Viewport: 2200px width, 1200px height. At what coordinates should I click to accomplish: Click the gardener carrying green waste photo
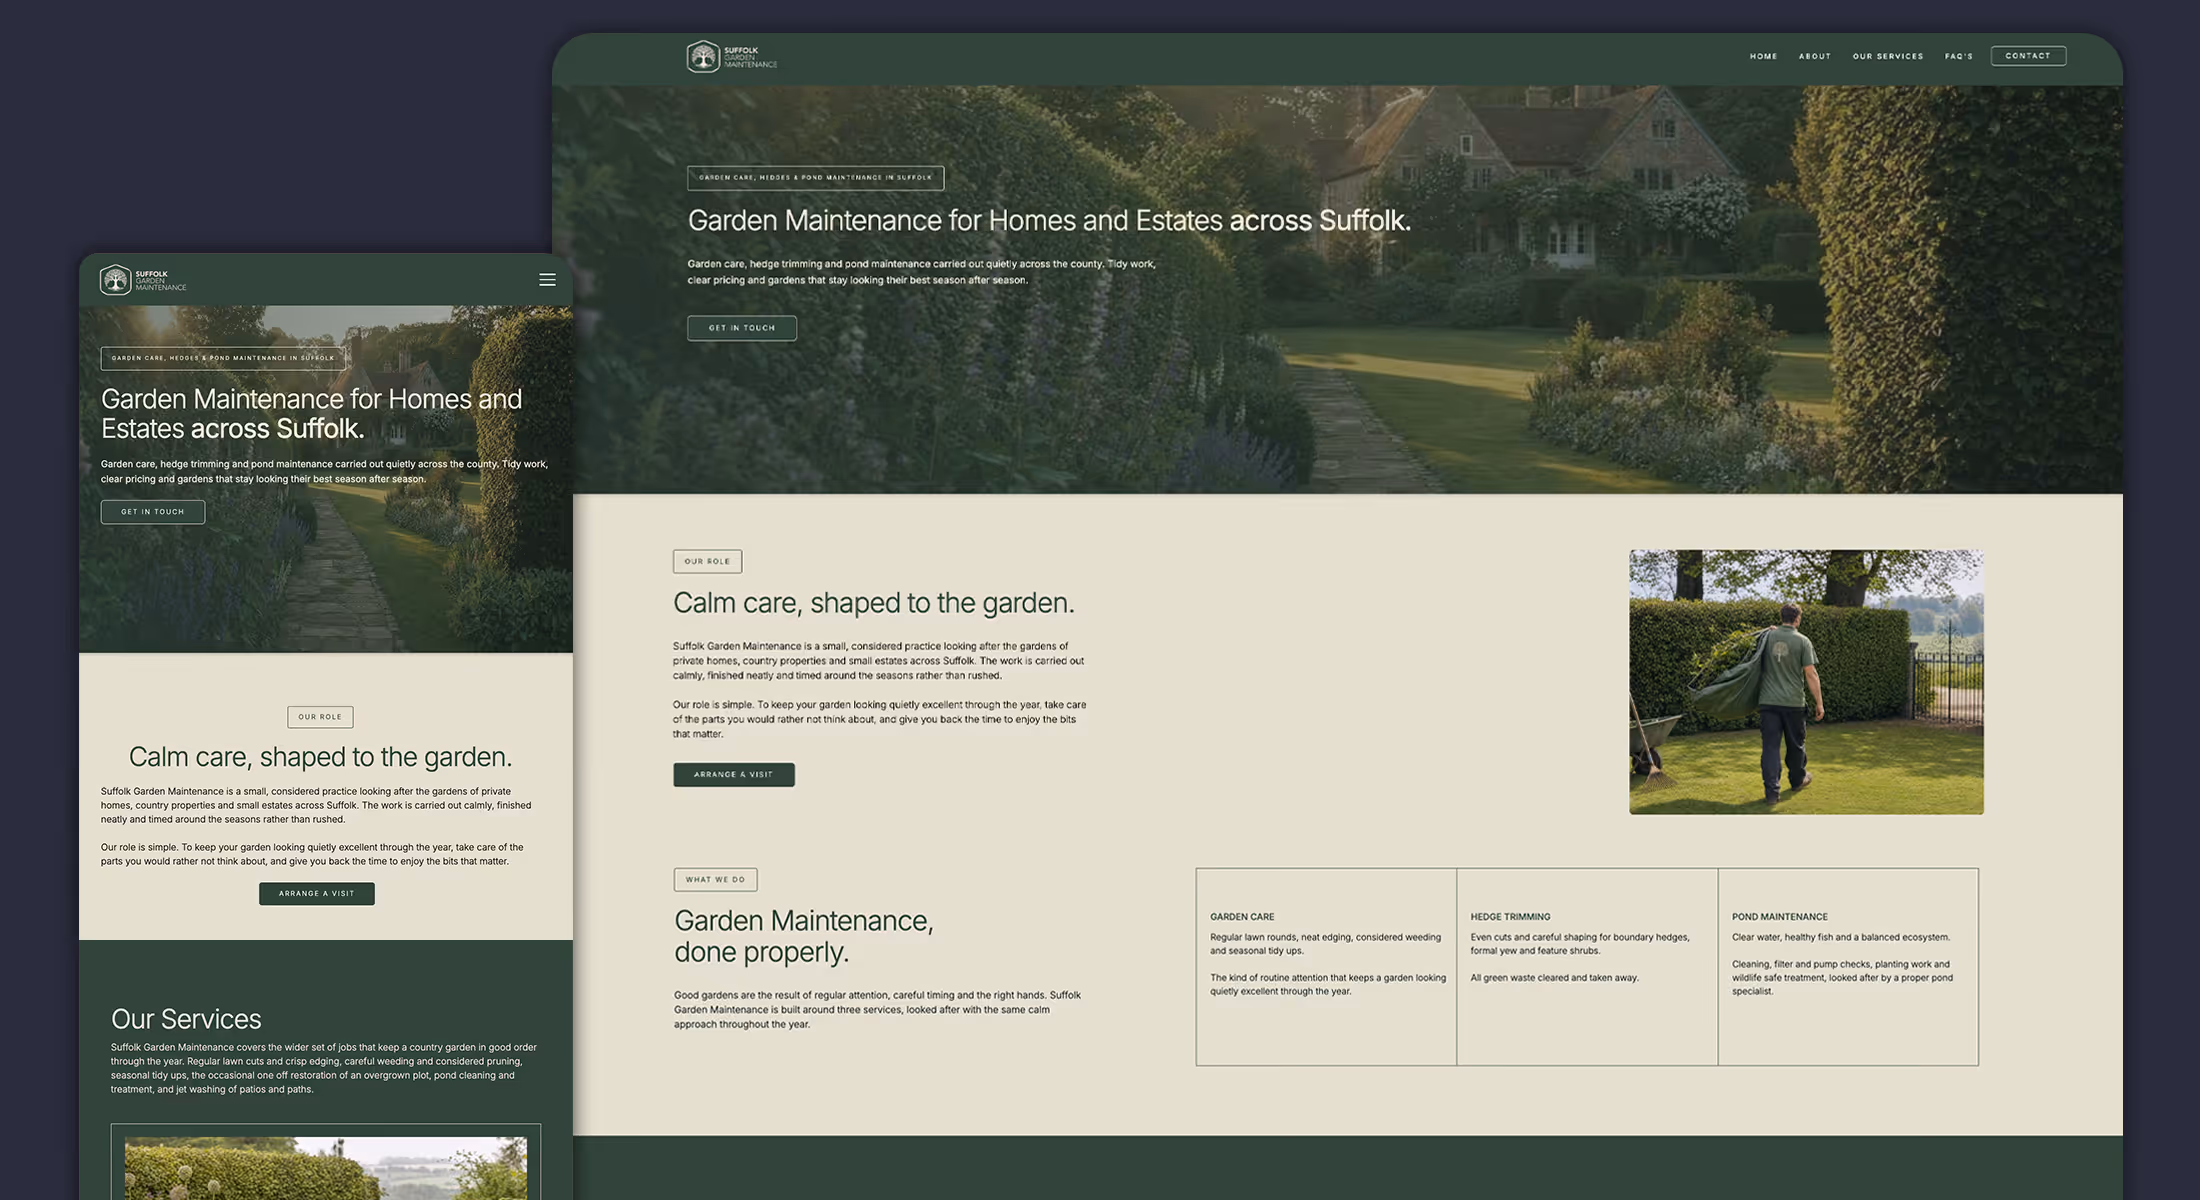pos(1806,682)
